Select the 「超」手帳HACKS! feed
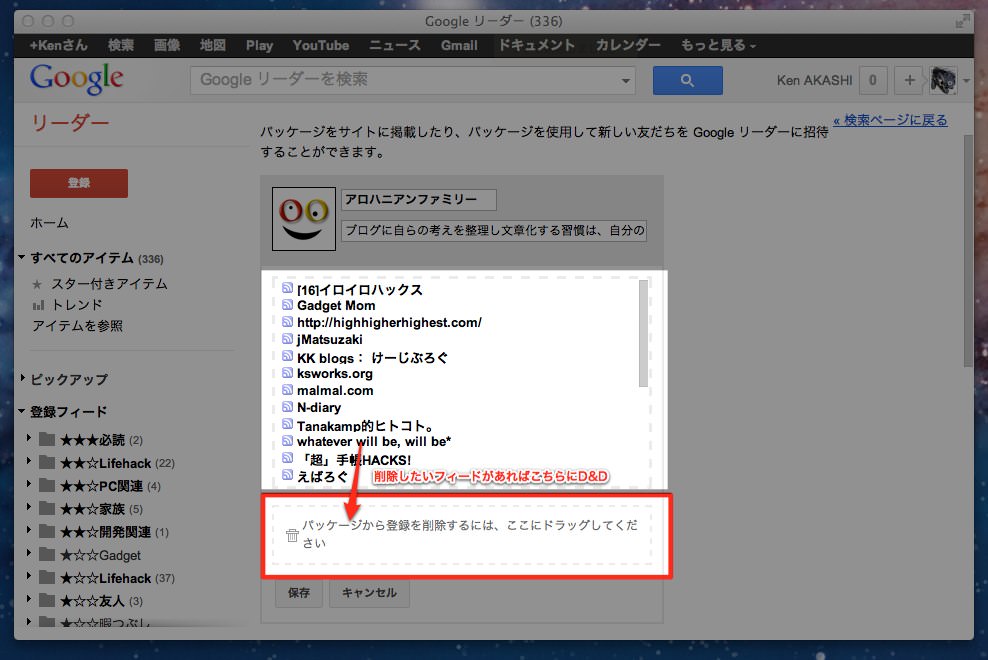This screenshot has width=988, height=660. 354,460
